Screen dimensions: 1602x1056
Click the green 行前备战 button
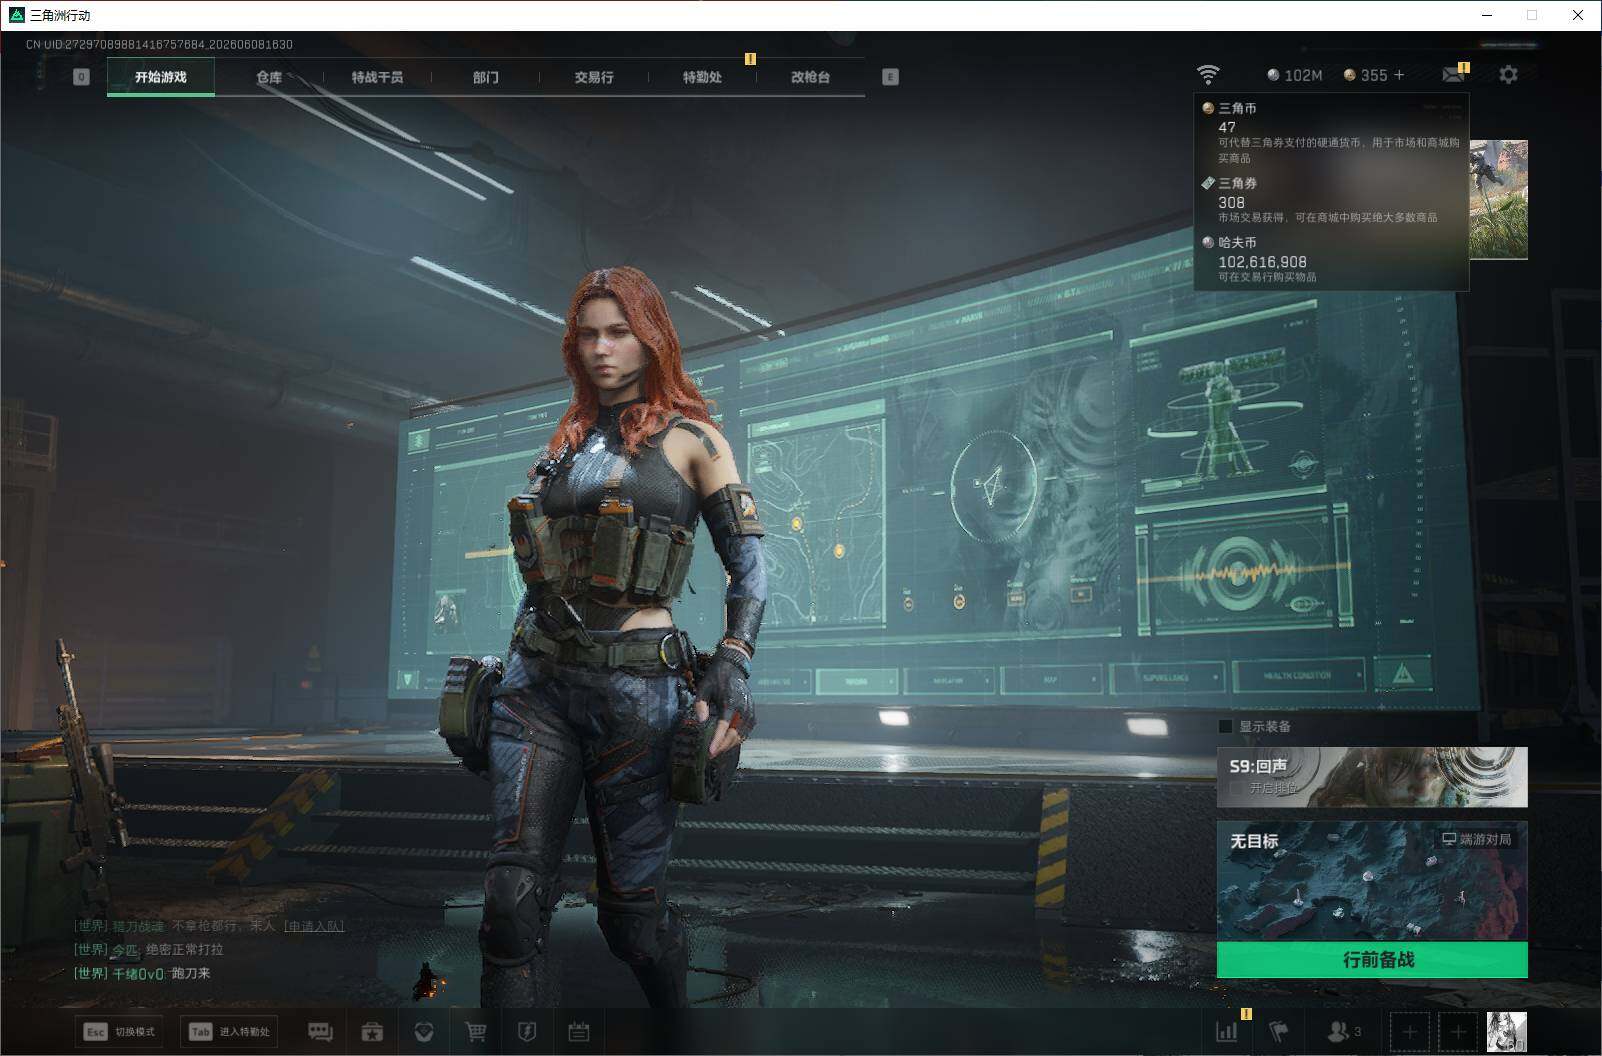(1372, 959)
